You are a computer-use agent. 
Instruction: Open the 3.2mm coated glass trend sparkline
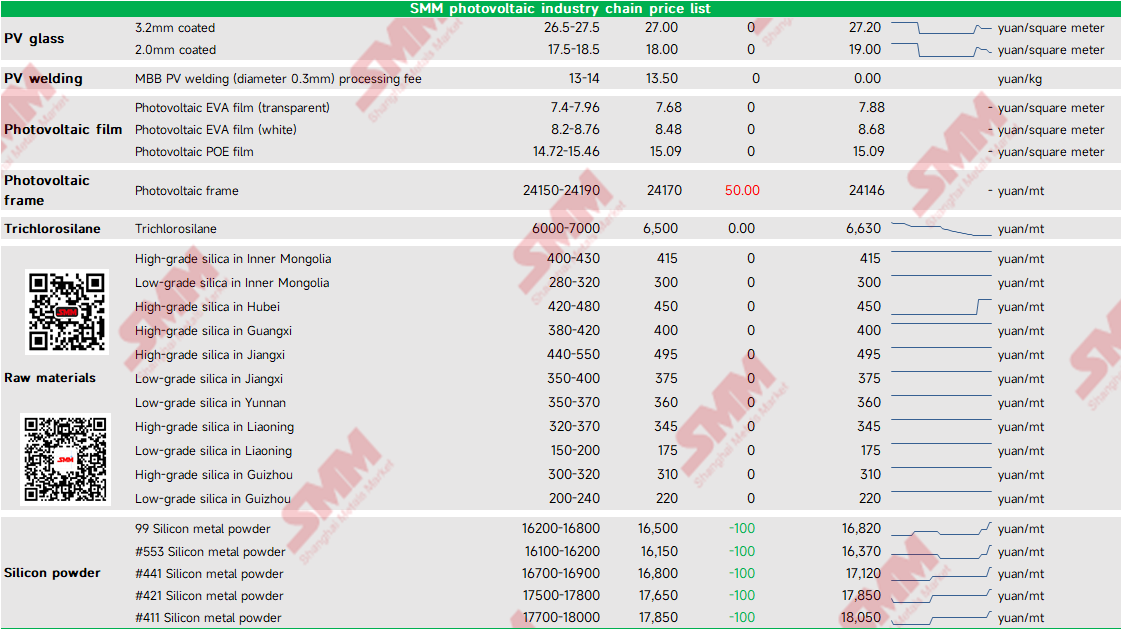pos(941,28)
